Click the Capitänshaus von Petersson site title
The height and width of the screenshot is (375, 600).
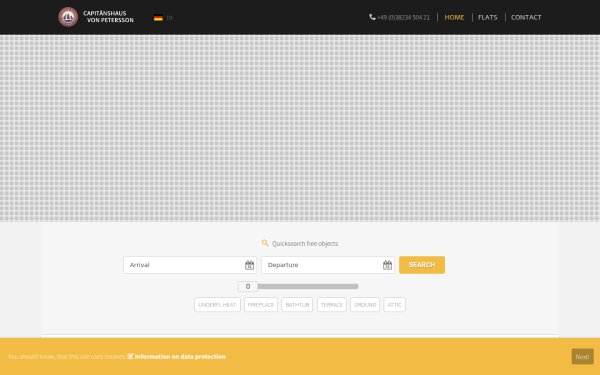click(109, 17)
